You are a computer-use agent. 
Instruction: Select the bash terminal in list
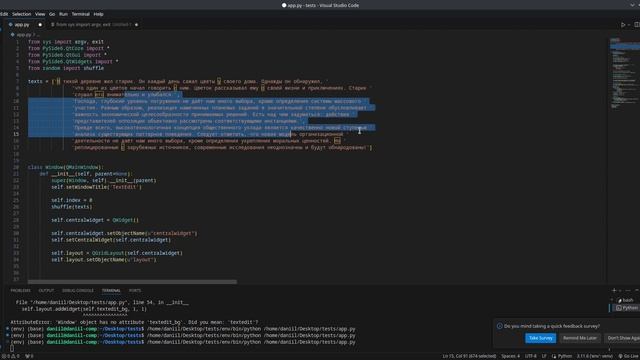point(625,300)
